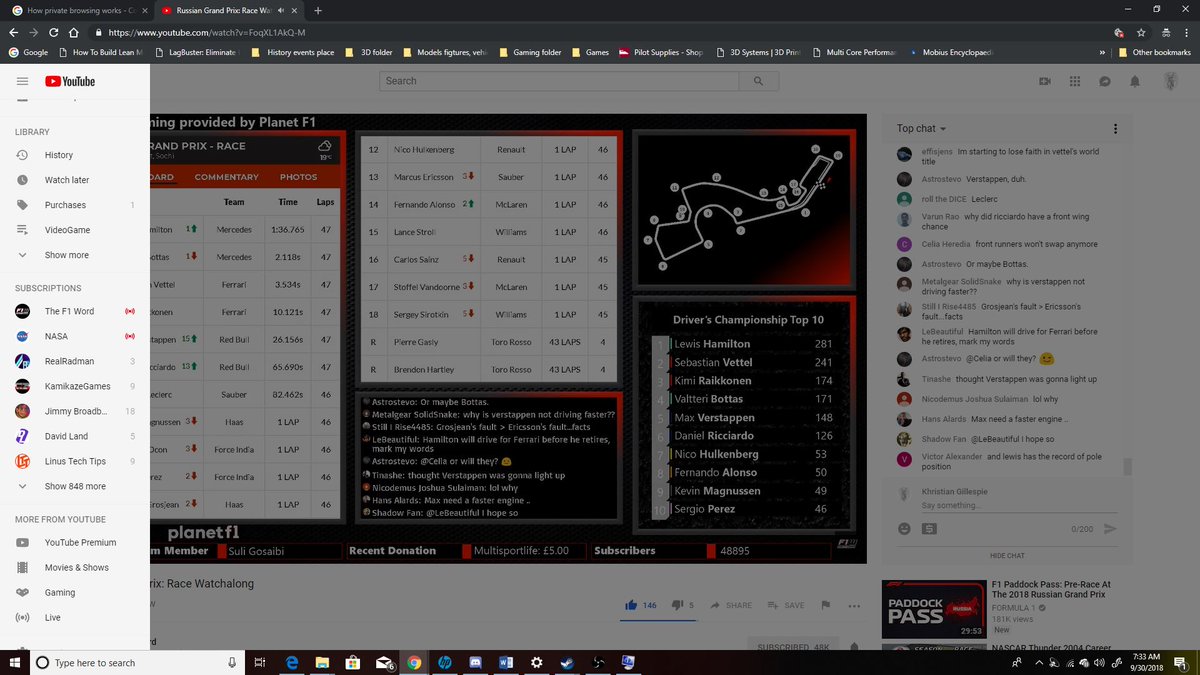The height and width of the screenshot is (675, 1200).
Task: Expand Show 848 more subscriptions
Action: 75,486
